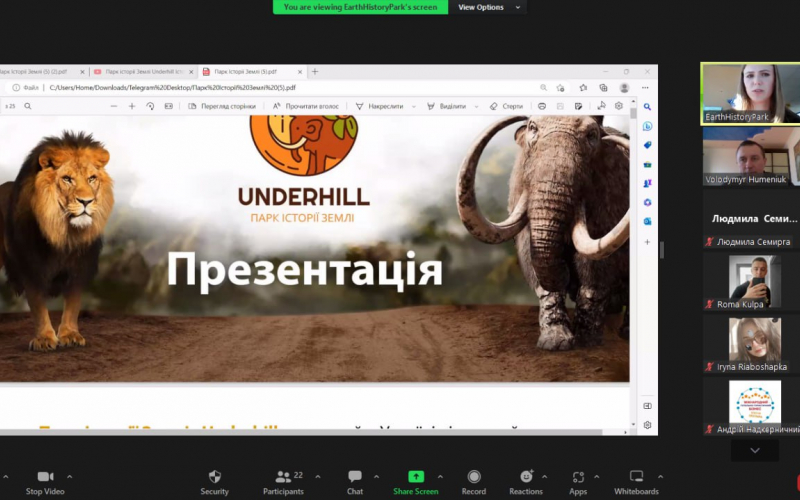Click the fit-to-width icon
Image resolution: width=800 pixels, height=500 pixels.
168,106
